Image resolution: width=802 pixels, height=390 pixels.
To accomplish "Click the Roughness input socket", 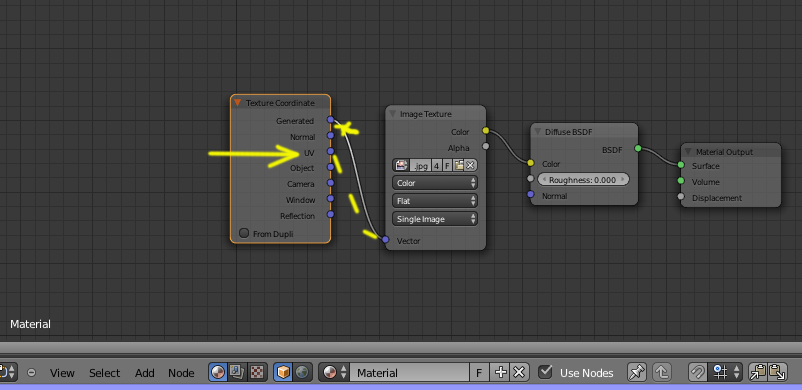I will pyautogui.click(x=530, y=179).
